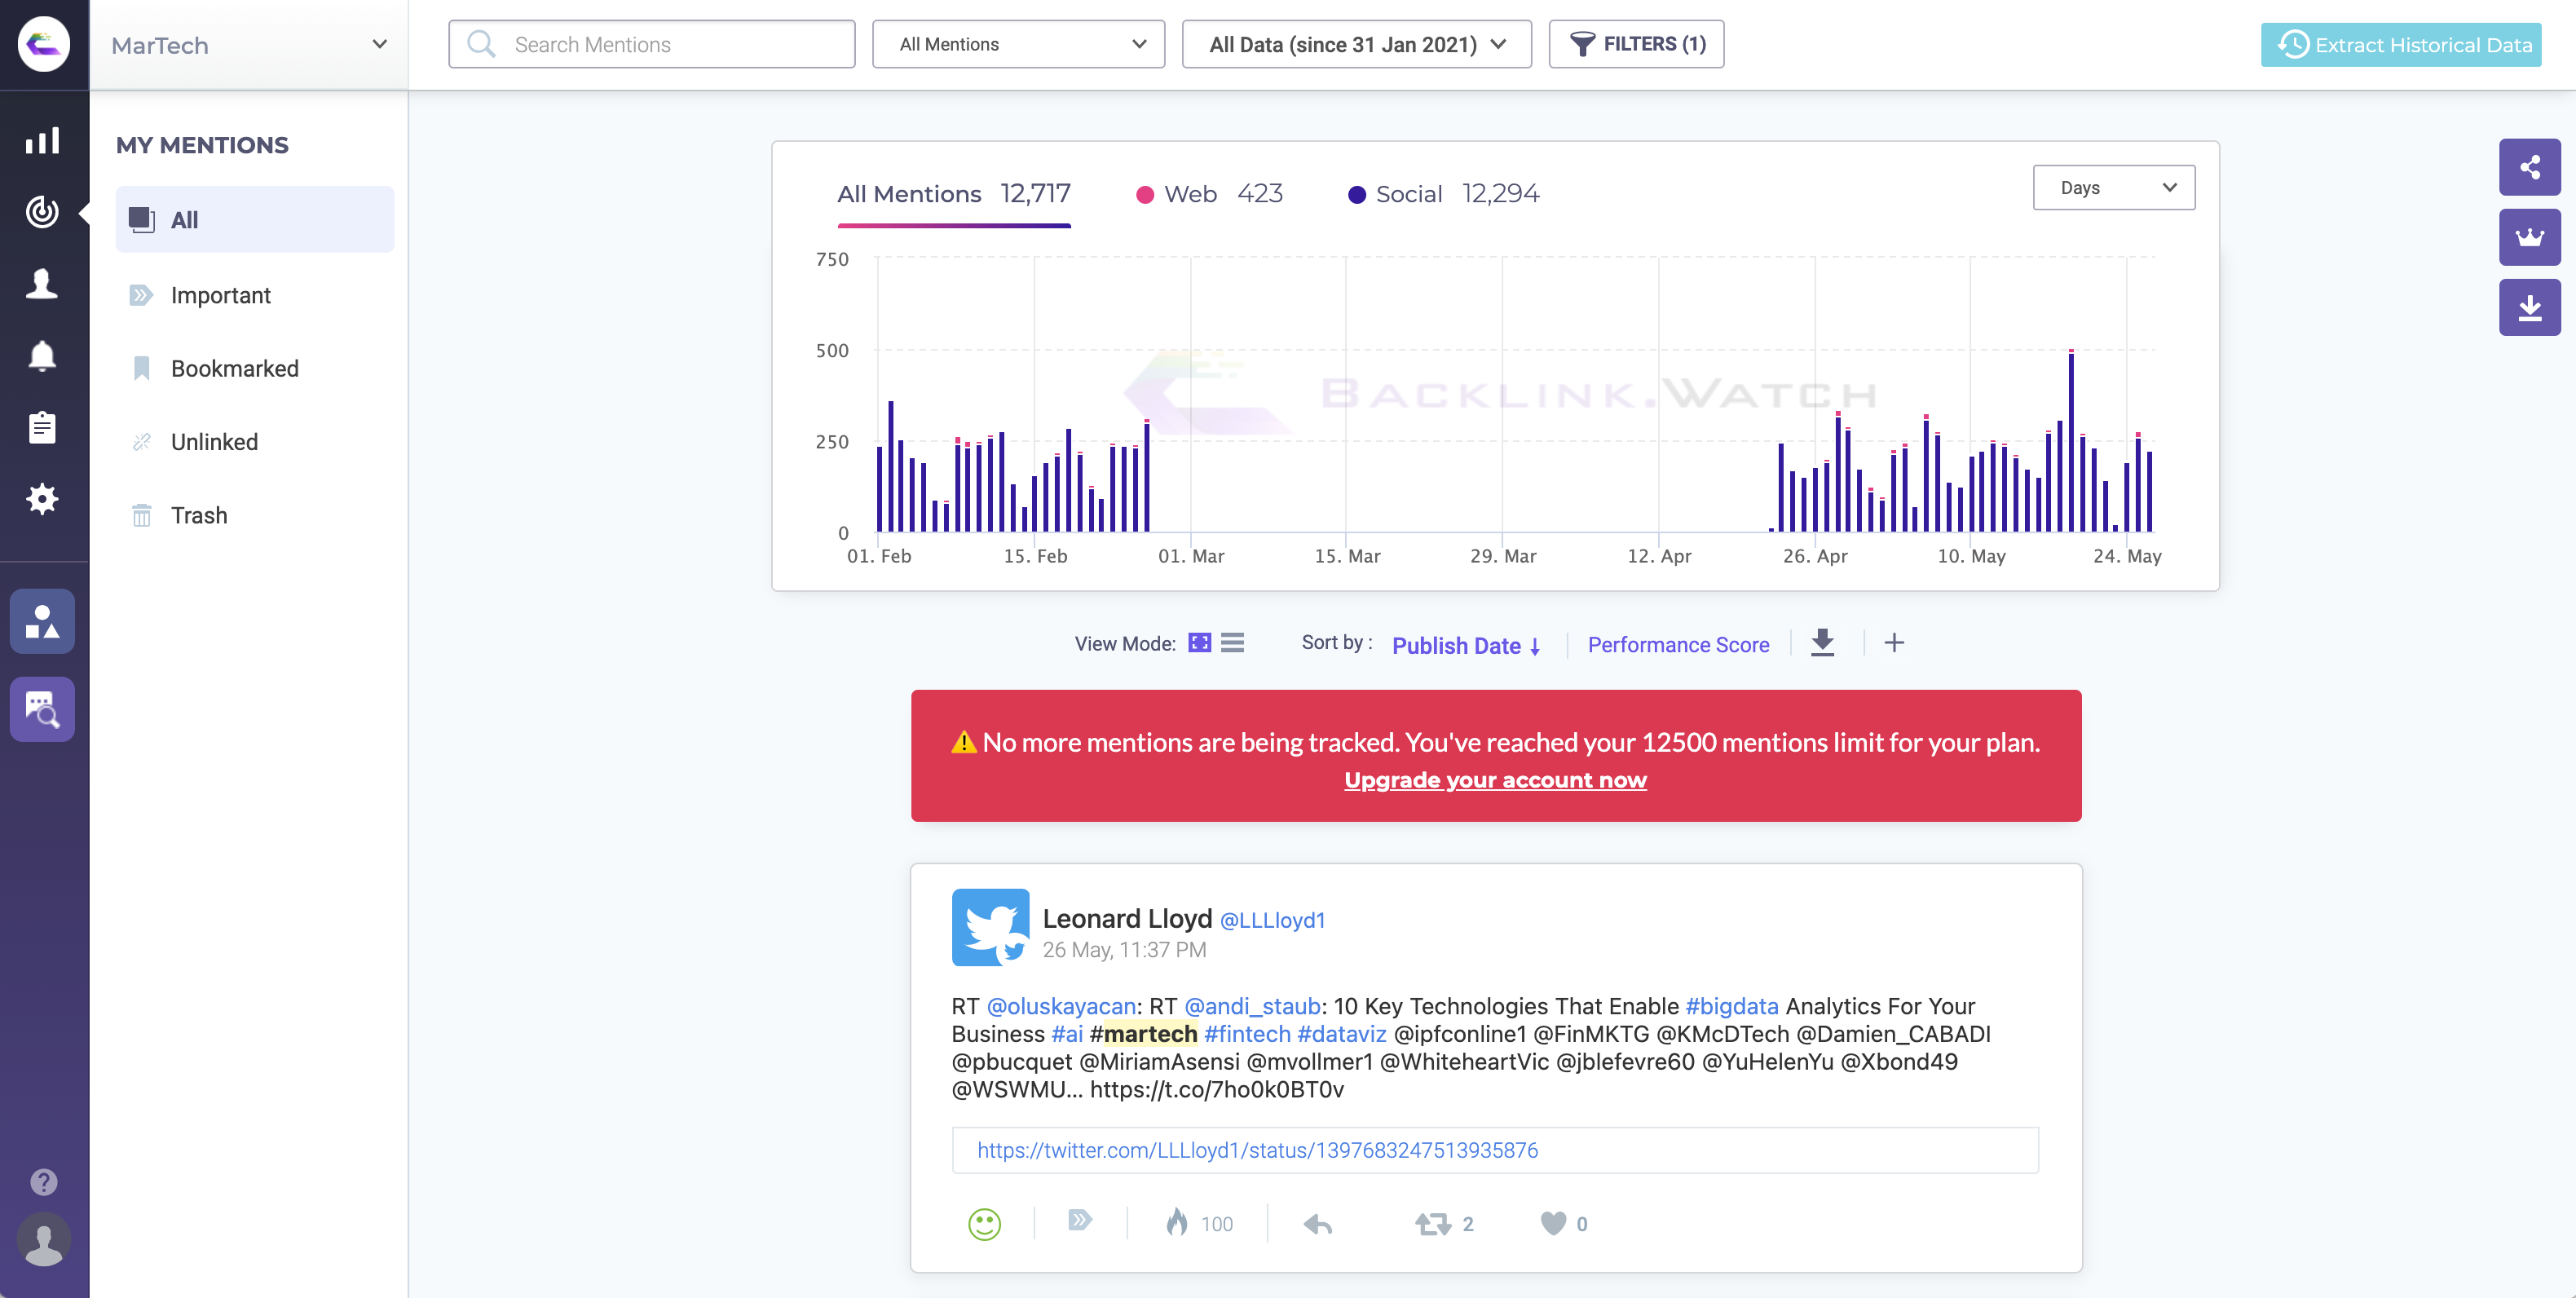Switch to list view mode
Viewport: 2576px width, 1298px height.
(x=1233, y=643)
